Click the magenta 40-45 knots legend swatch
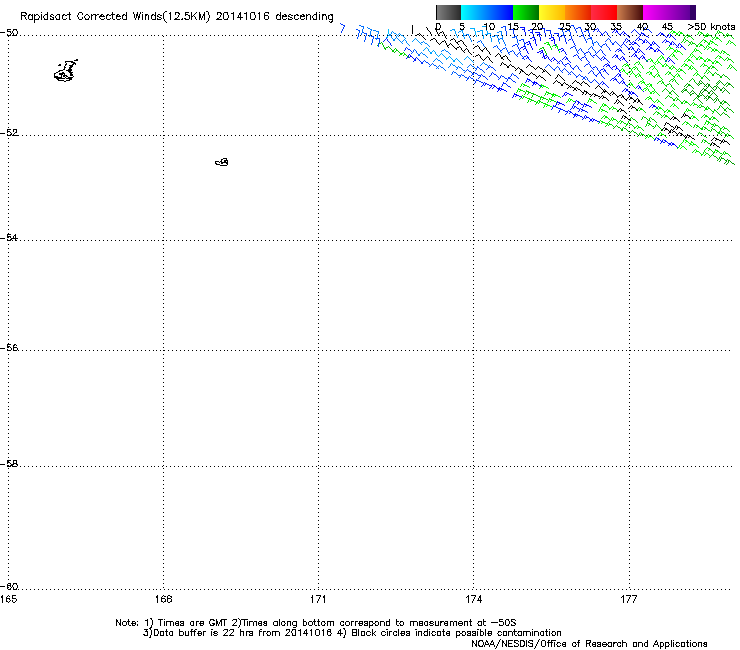740x650 pixels. click(656, 12)
